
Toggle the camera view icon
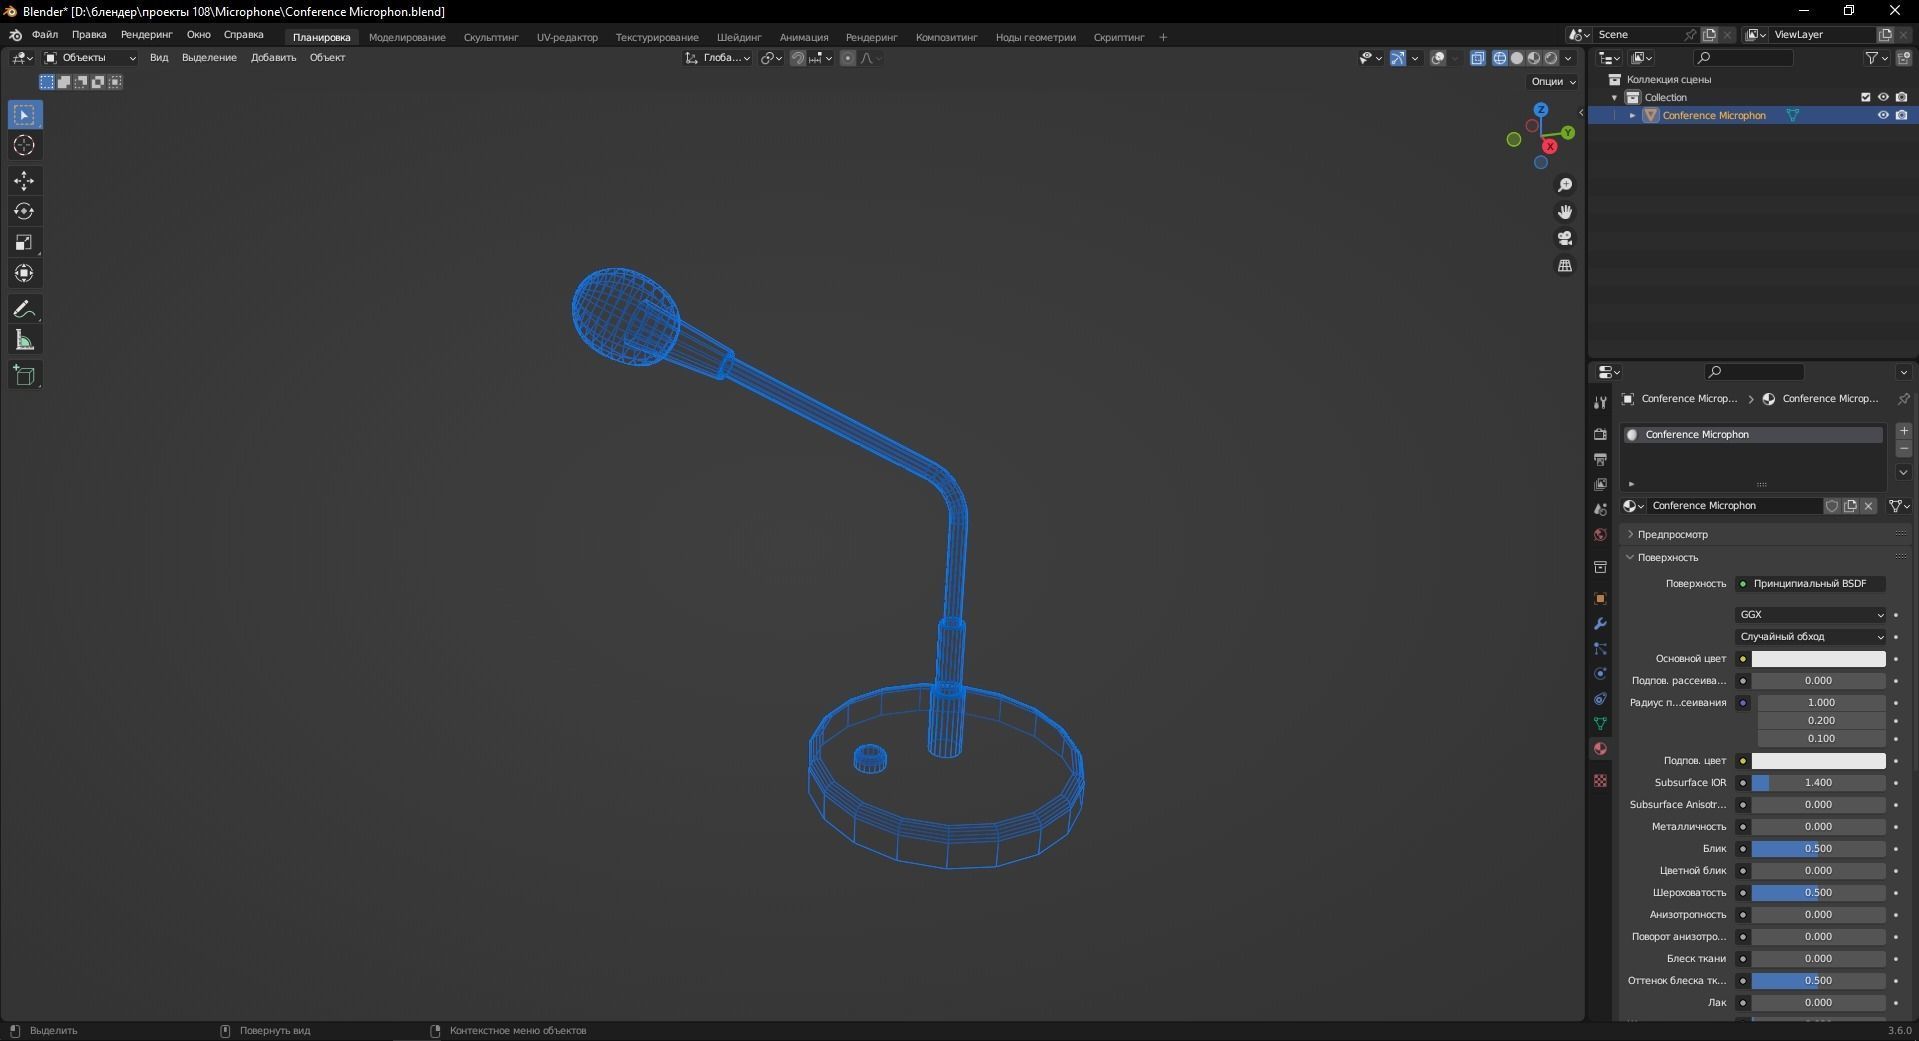(1565, 238)
